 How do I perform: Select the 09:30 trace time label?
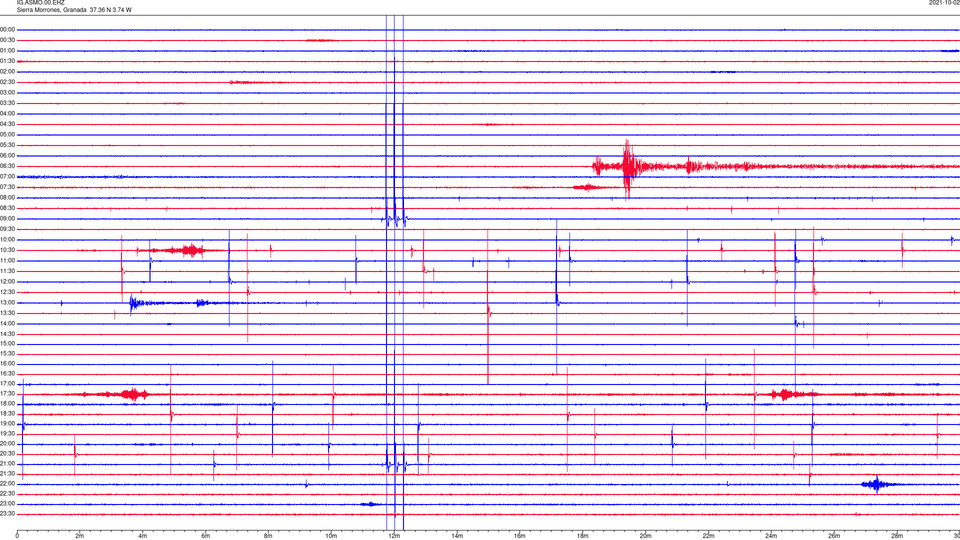(8, 229)
